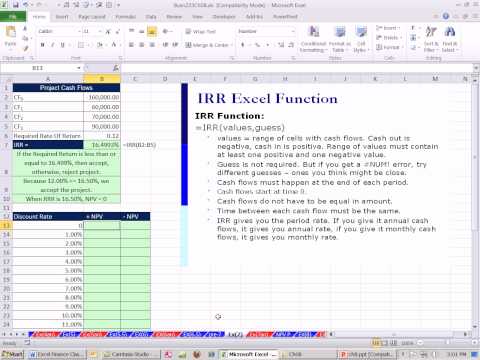Click the Decrease Font Size icon
Viewport: 480px width, 360px height.
(x=118, y=32)
